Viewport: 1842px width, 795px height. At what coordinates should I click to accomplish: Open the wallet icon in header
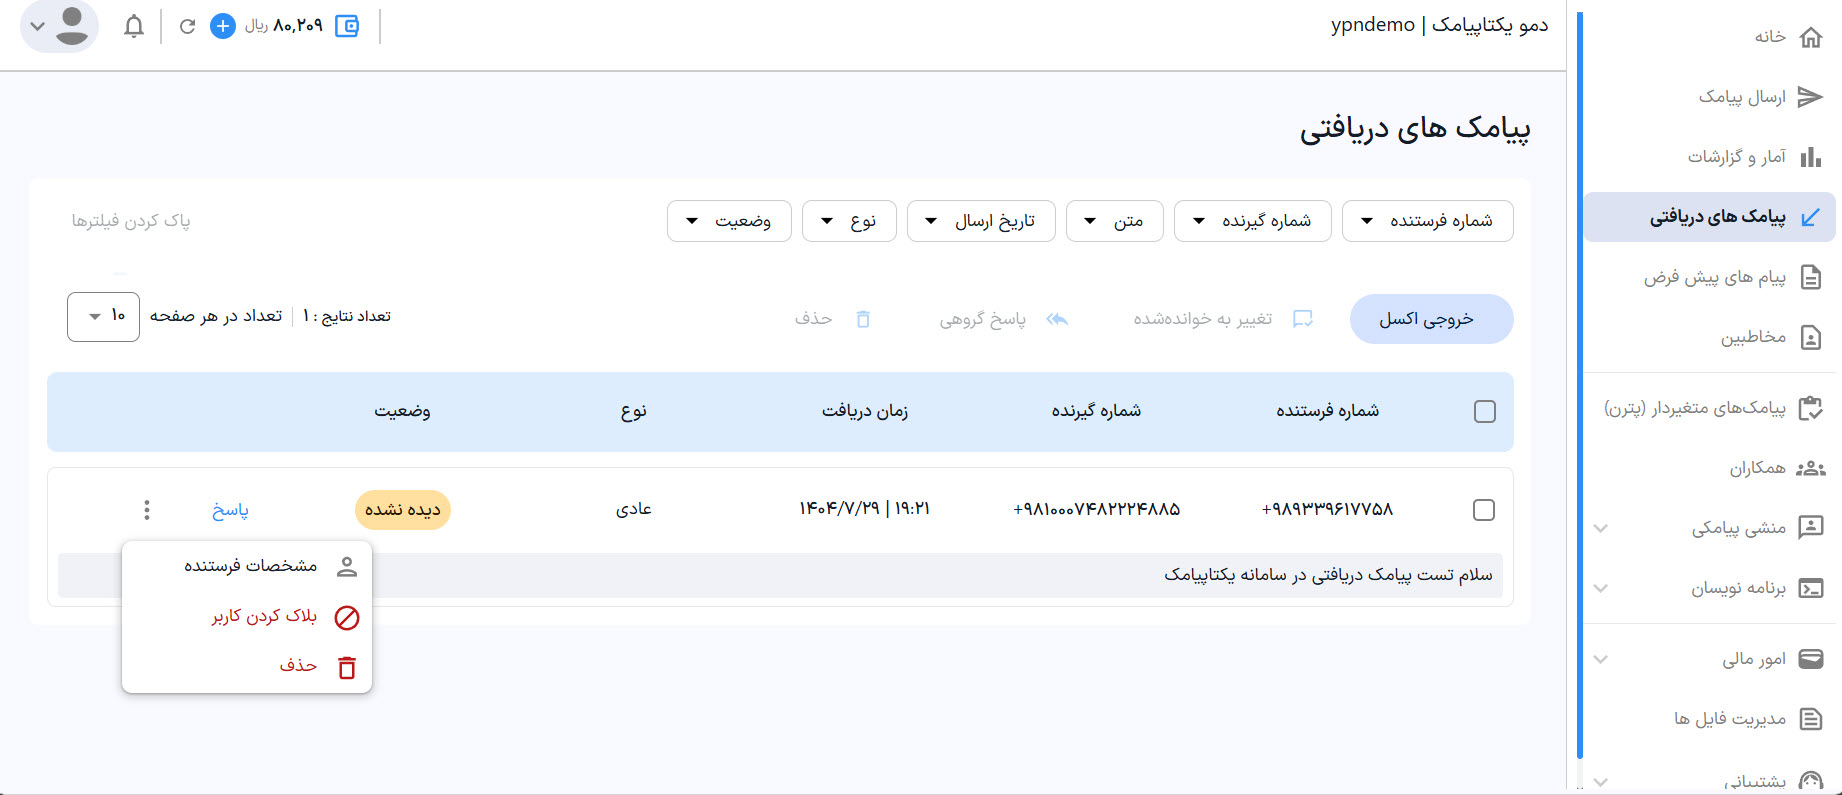(347, 26)
